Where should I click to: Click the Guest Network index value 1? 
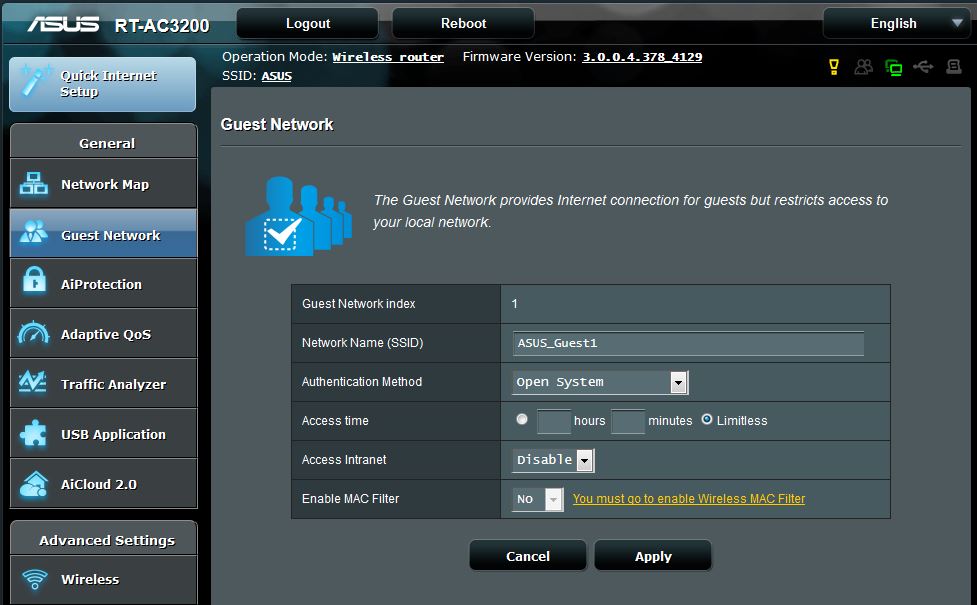(515, 303)
